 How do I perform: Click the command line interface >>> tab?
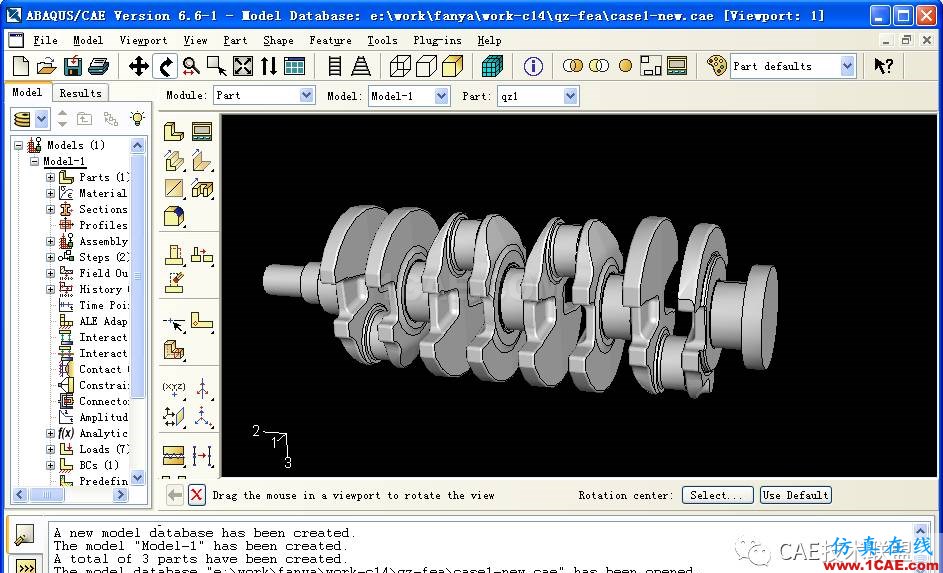[x=26, y=566]
